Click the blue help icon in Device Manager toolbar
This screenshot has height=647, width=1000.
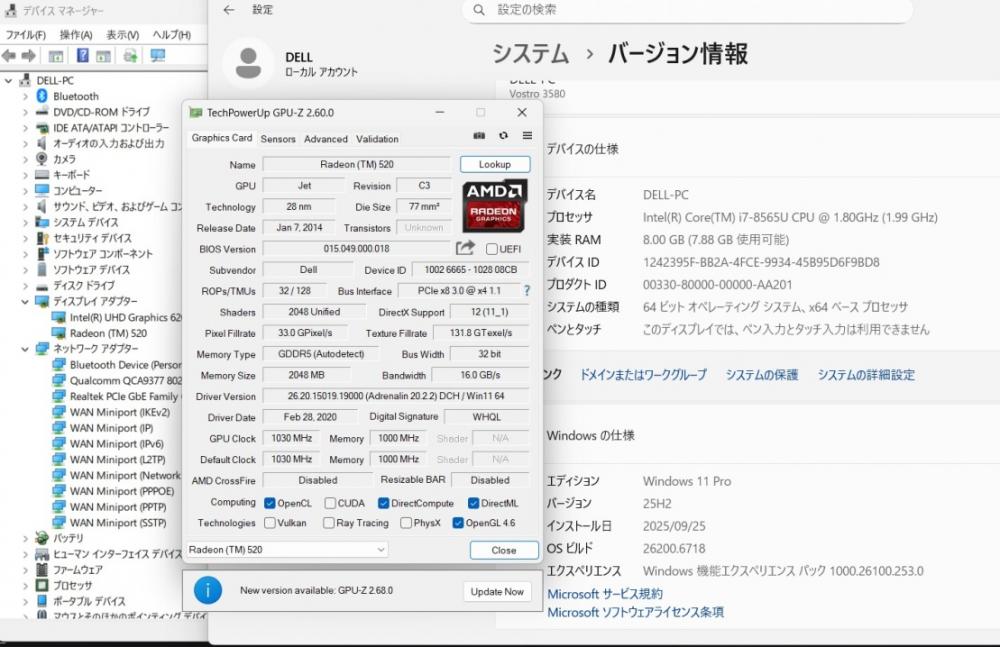[x=82, y=56]
